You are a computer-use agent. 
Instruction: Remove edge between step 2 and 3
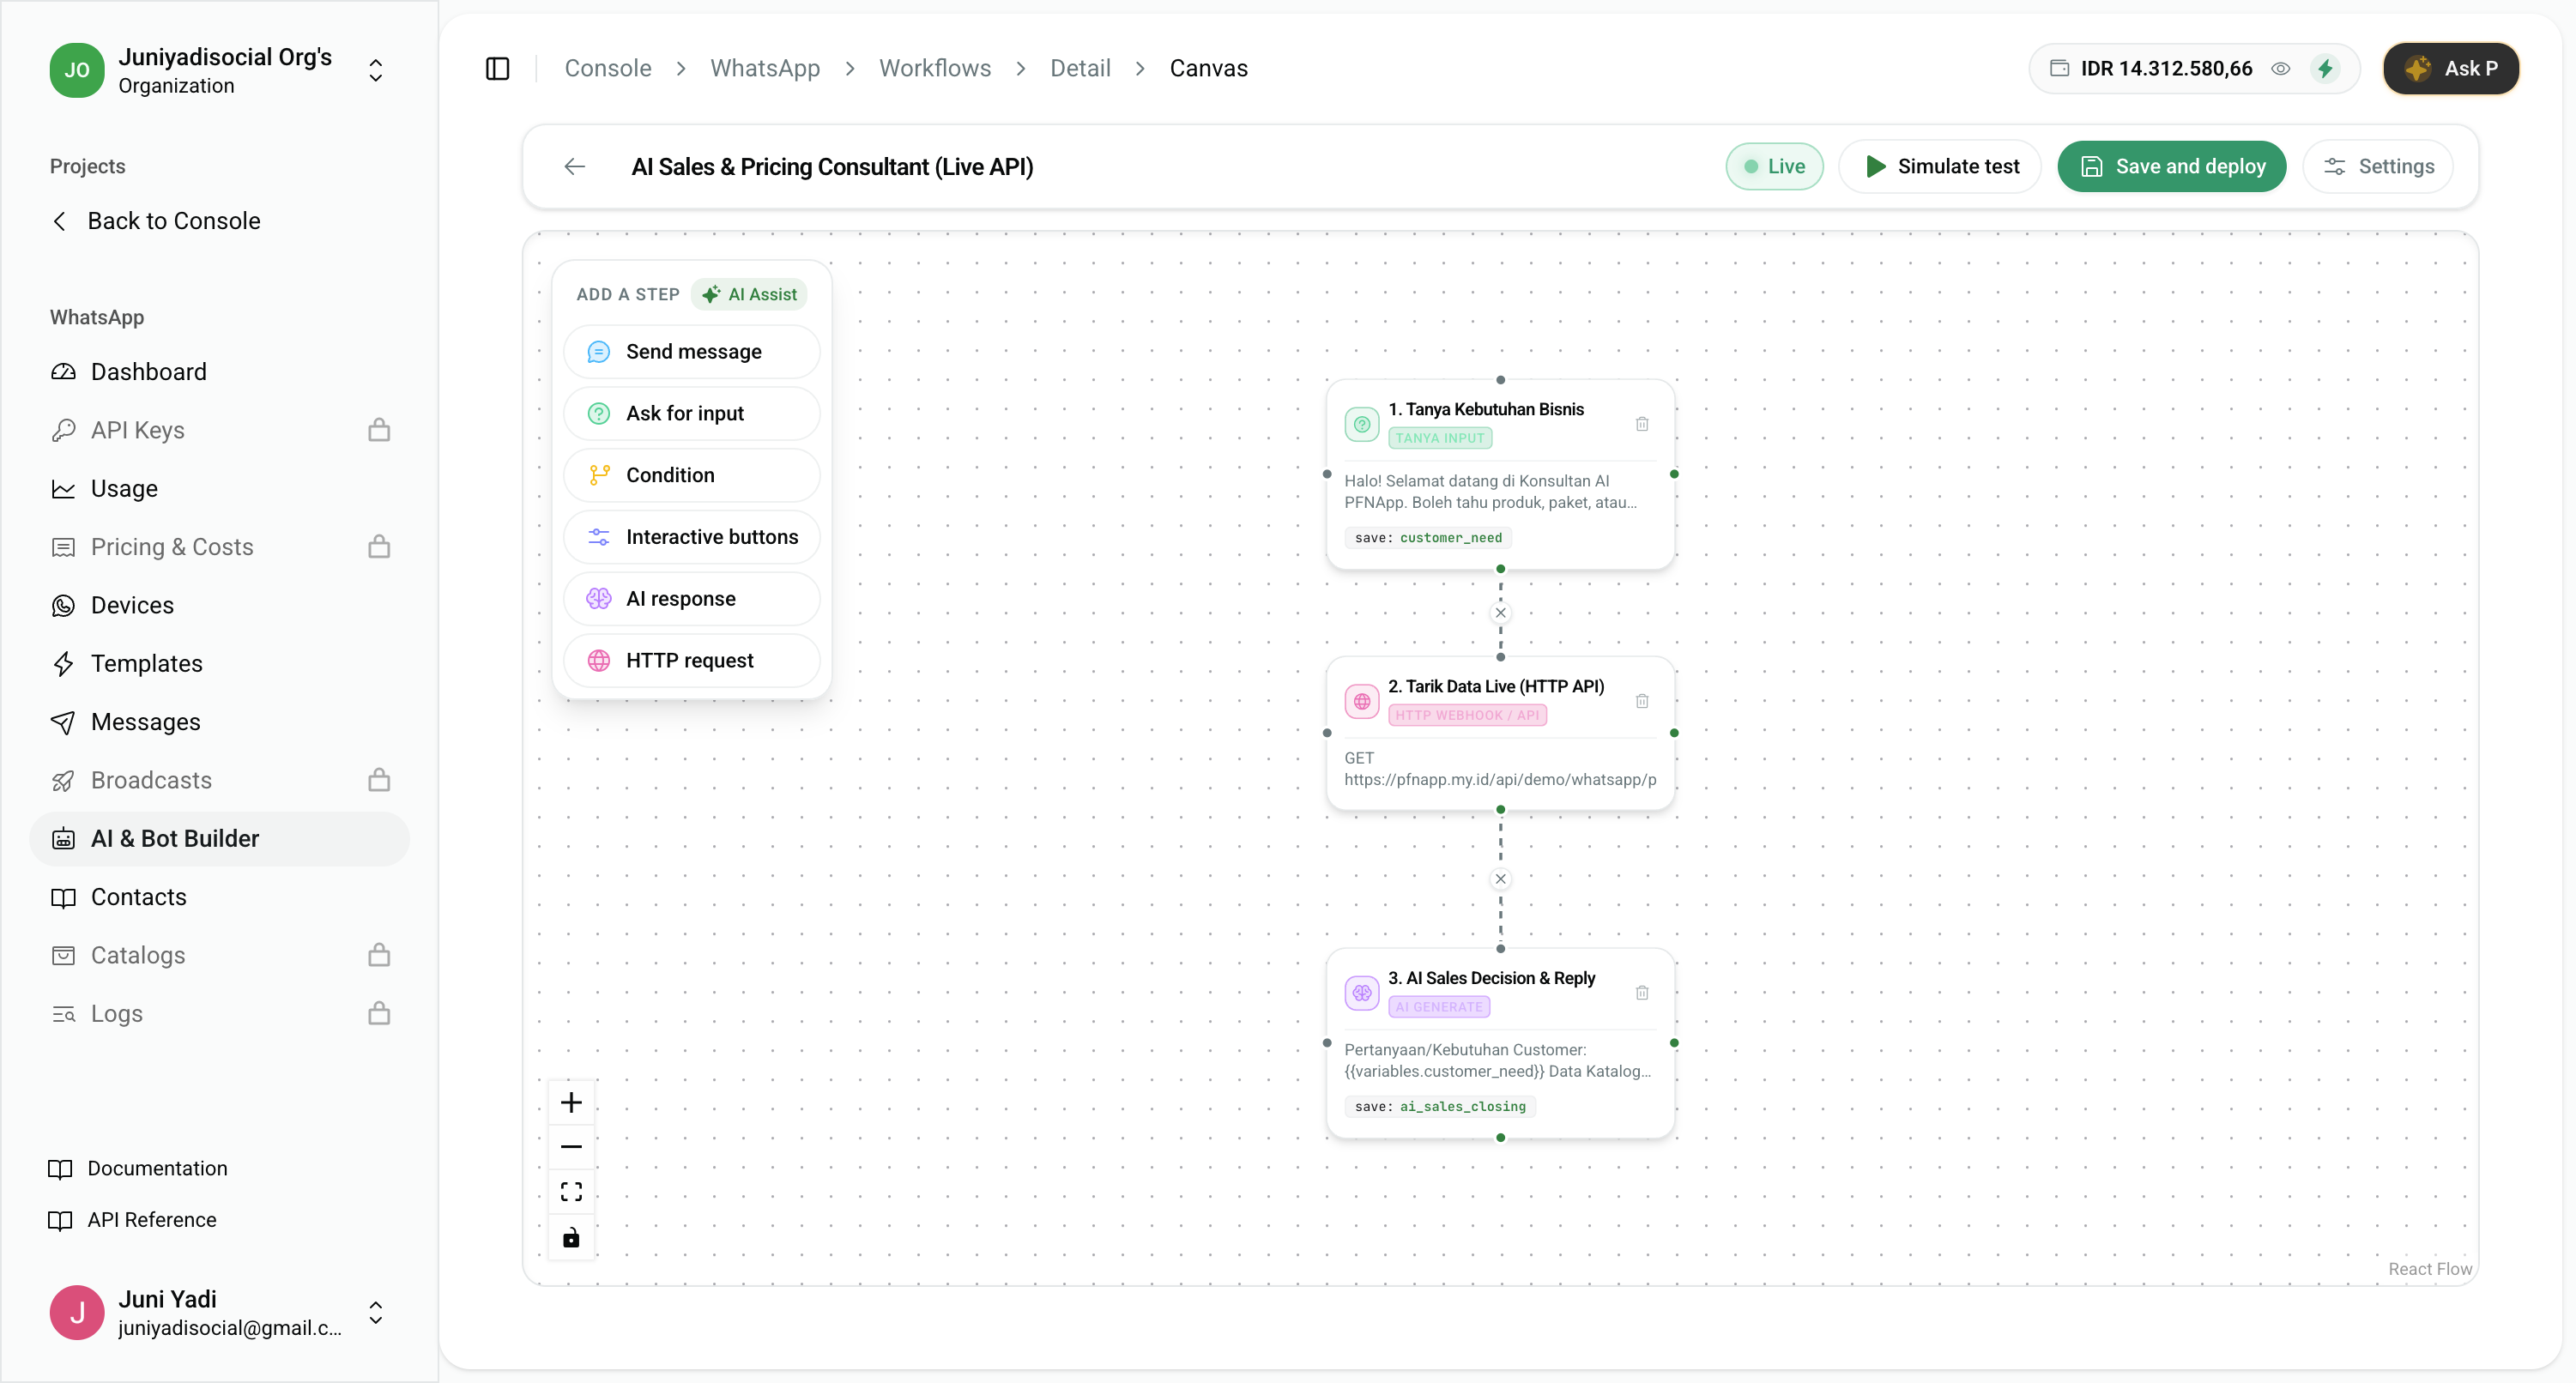pyautogui.click(x=1500, y=879)
